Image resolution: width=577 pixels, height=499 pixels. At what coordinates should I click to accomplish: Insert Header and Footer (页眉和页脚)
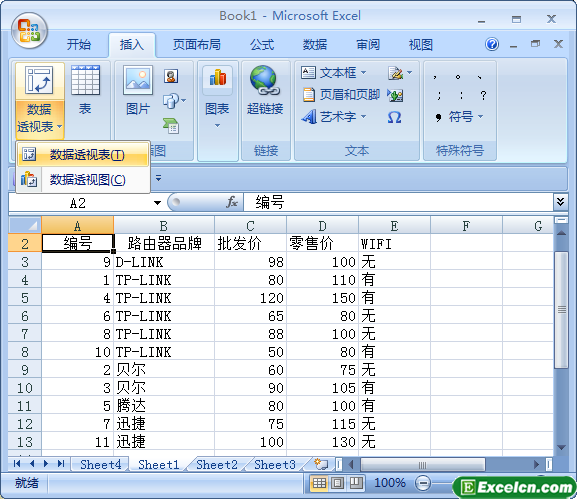(x=341, y=95)
